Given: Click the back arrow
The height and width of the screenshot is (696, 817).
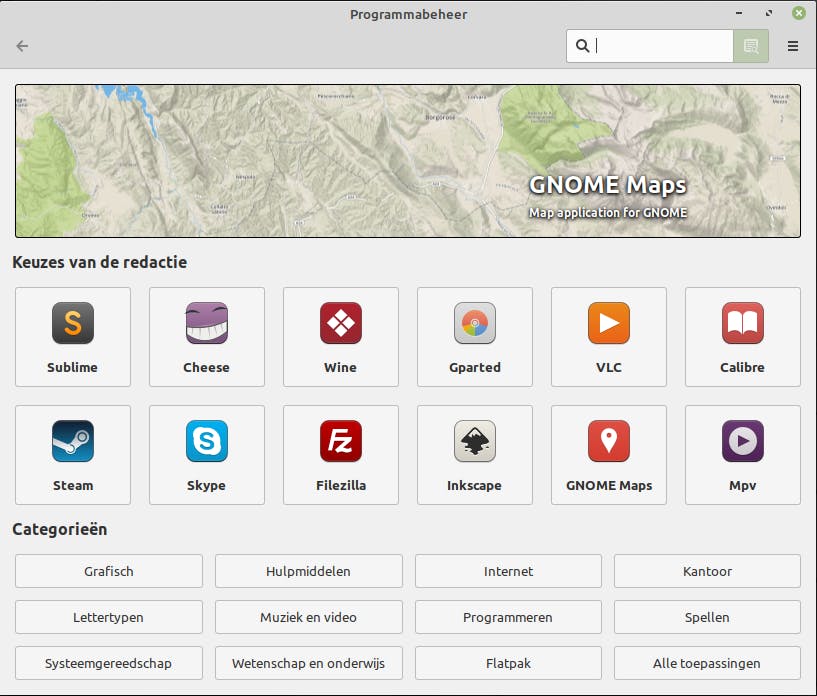Looking at the screenshot, I should coord(22,46).
